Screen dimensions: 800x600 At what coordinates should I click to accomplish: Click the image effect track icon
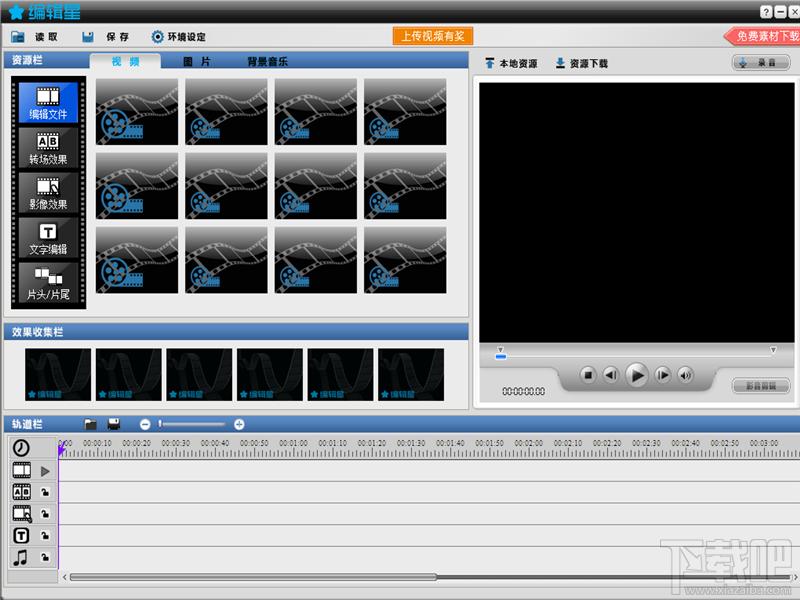[x=21, y=514]
